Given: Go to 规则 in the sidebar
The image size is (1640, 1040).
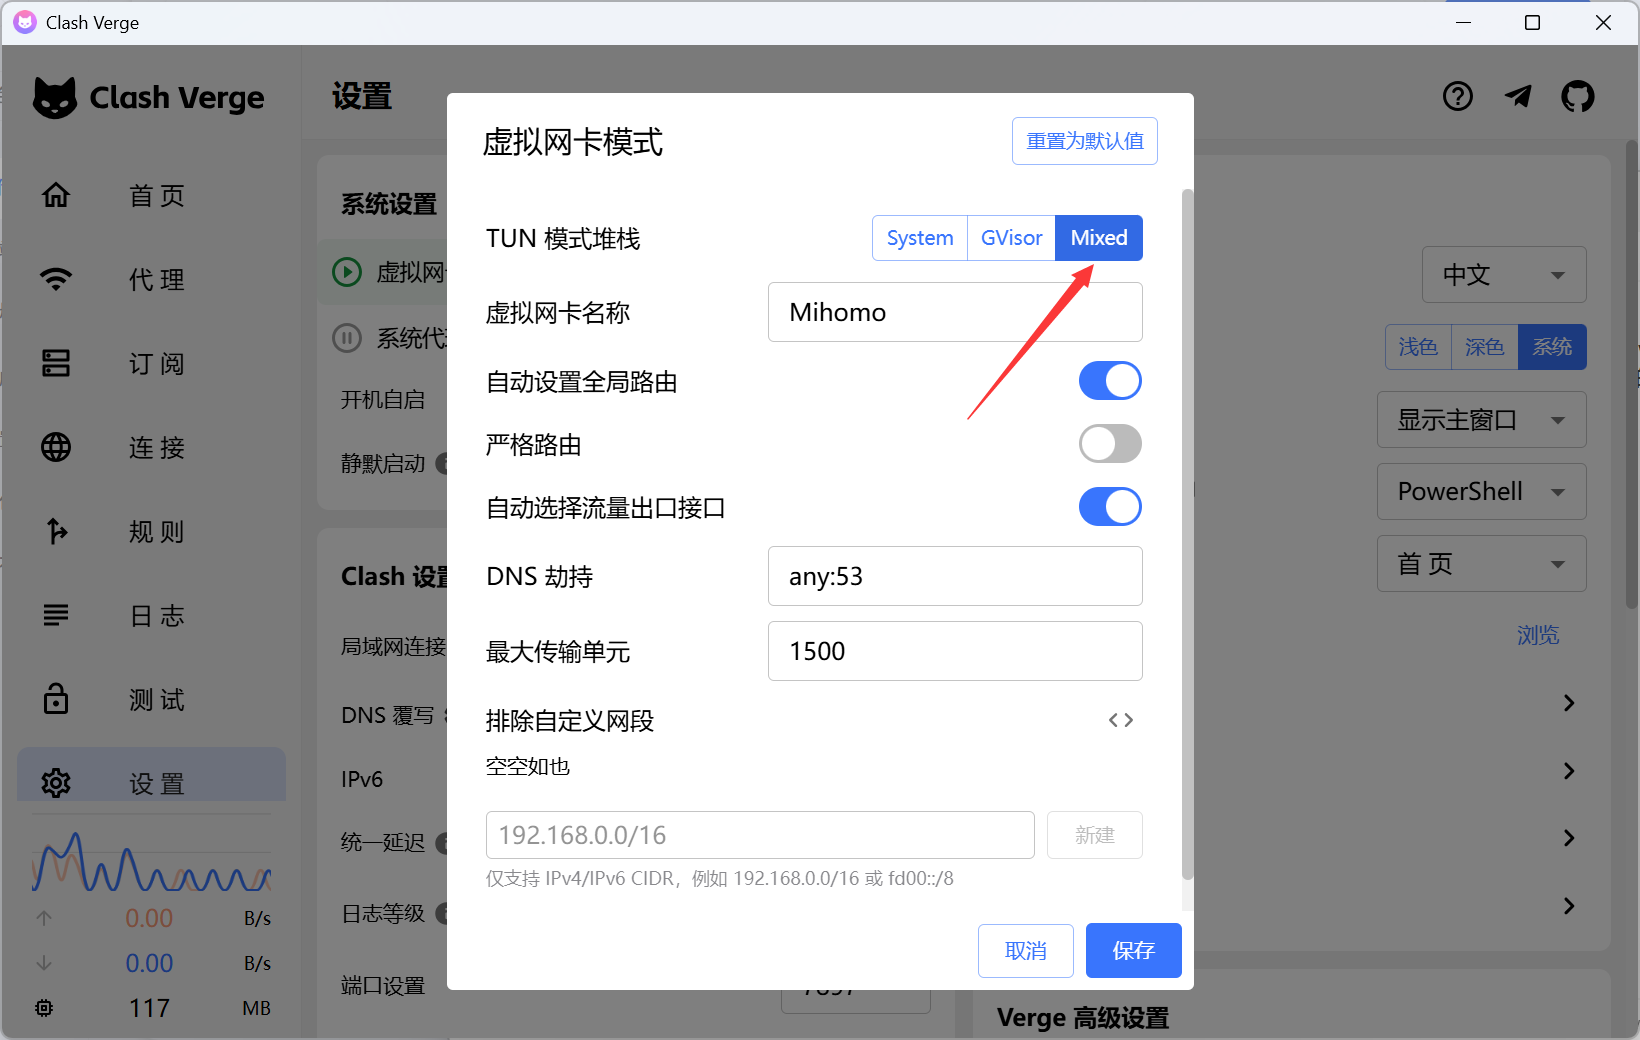Looking at the screenshot, I should click(x=157, y=532).
